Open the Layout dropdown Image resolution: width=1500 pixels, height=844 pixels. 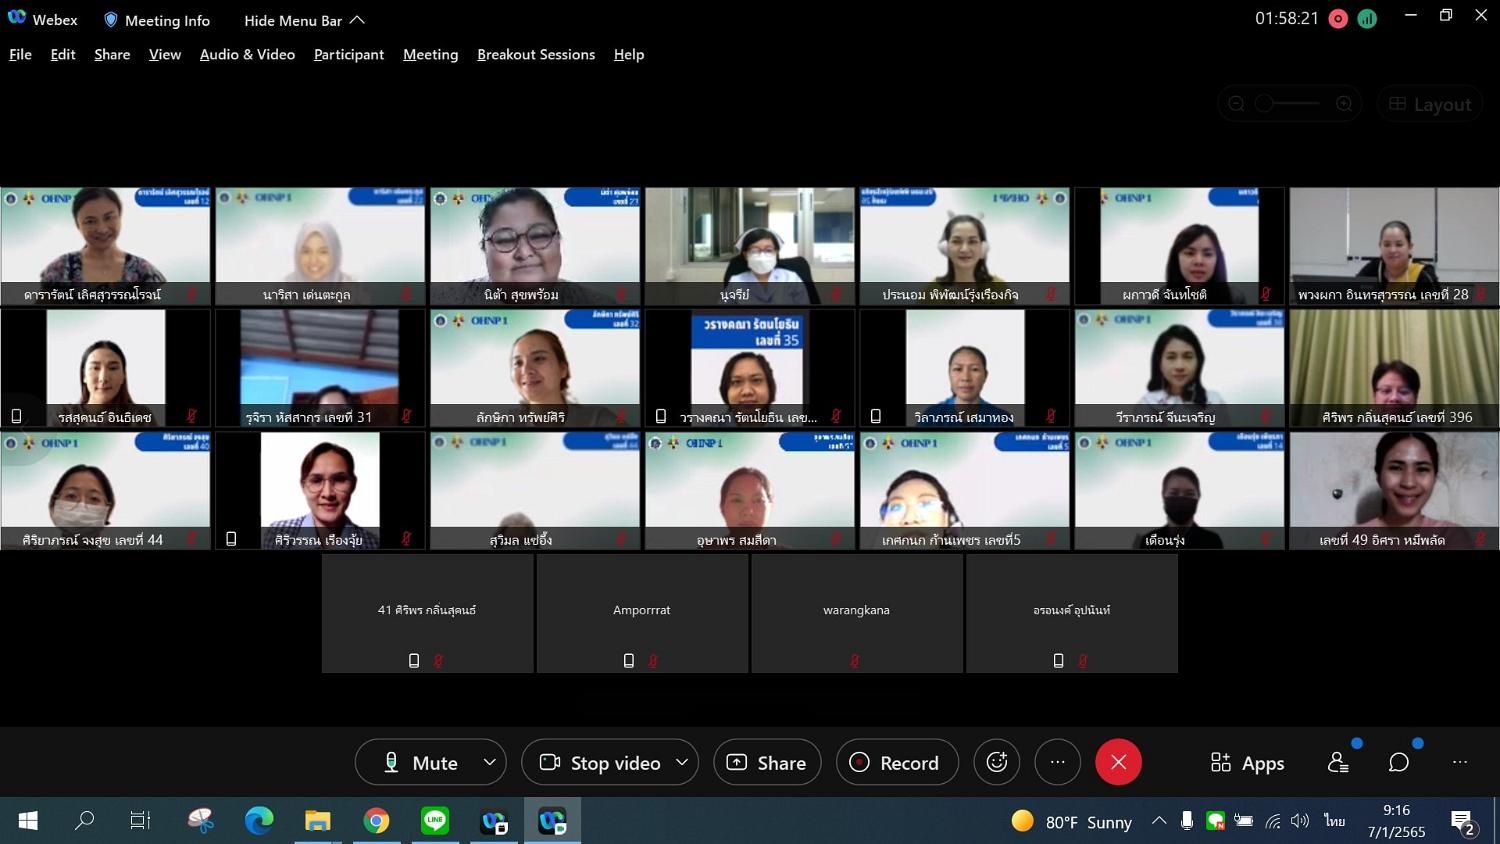point(1430,104)
